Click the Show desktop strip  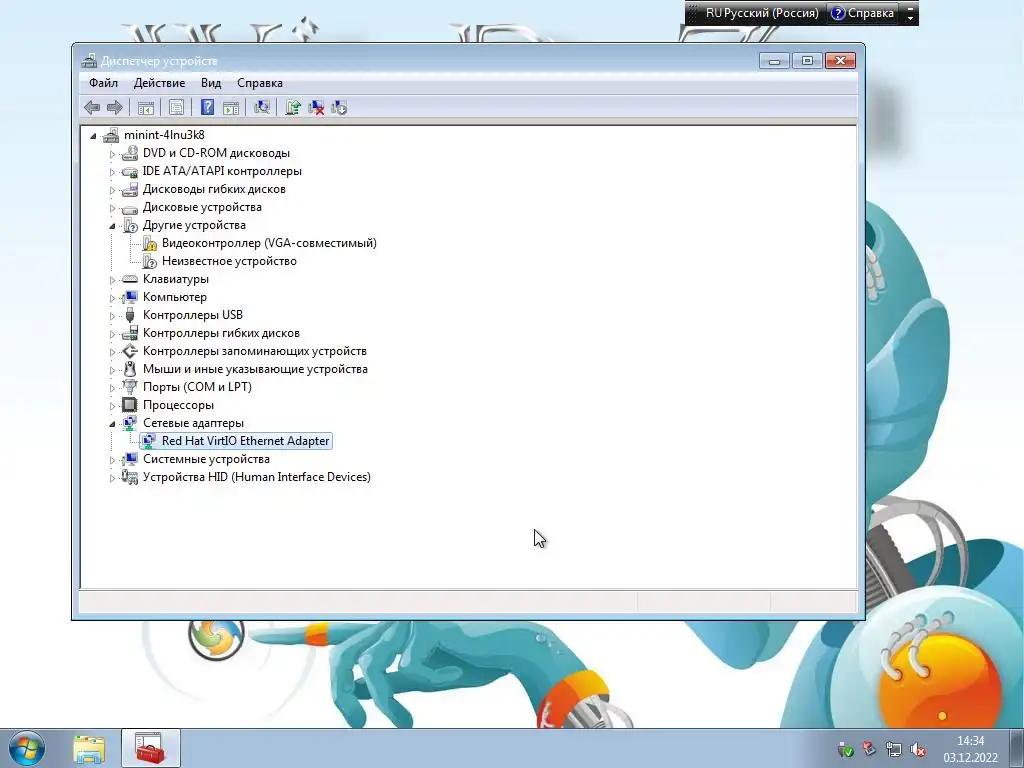pos(1017,749)
